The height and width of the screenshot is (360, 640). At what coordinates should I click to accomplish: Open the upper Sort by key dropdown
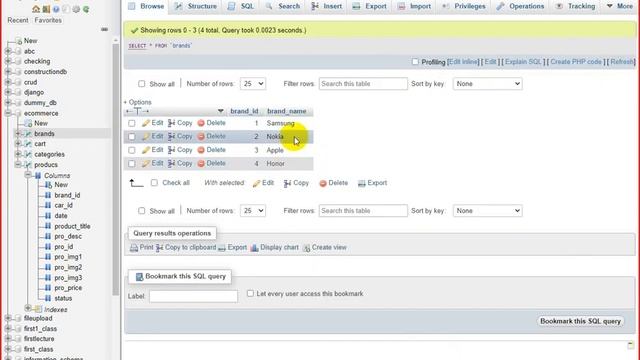pos(487,84)
